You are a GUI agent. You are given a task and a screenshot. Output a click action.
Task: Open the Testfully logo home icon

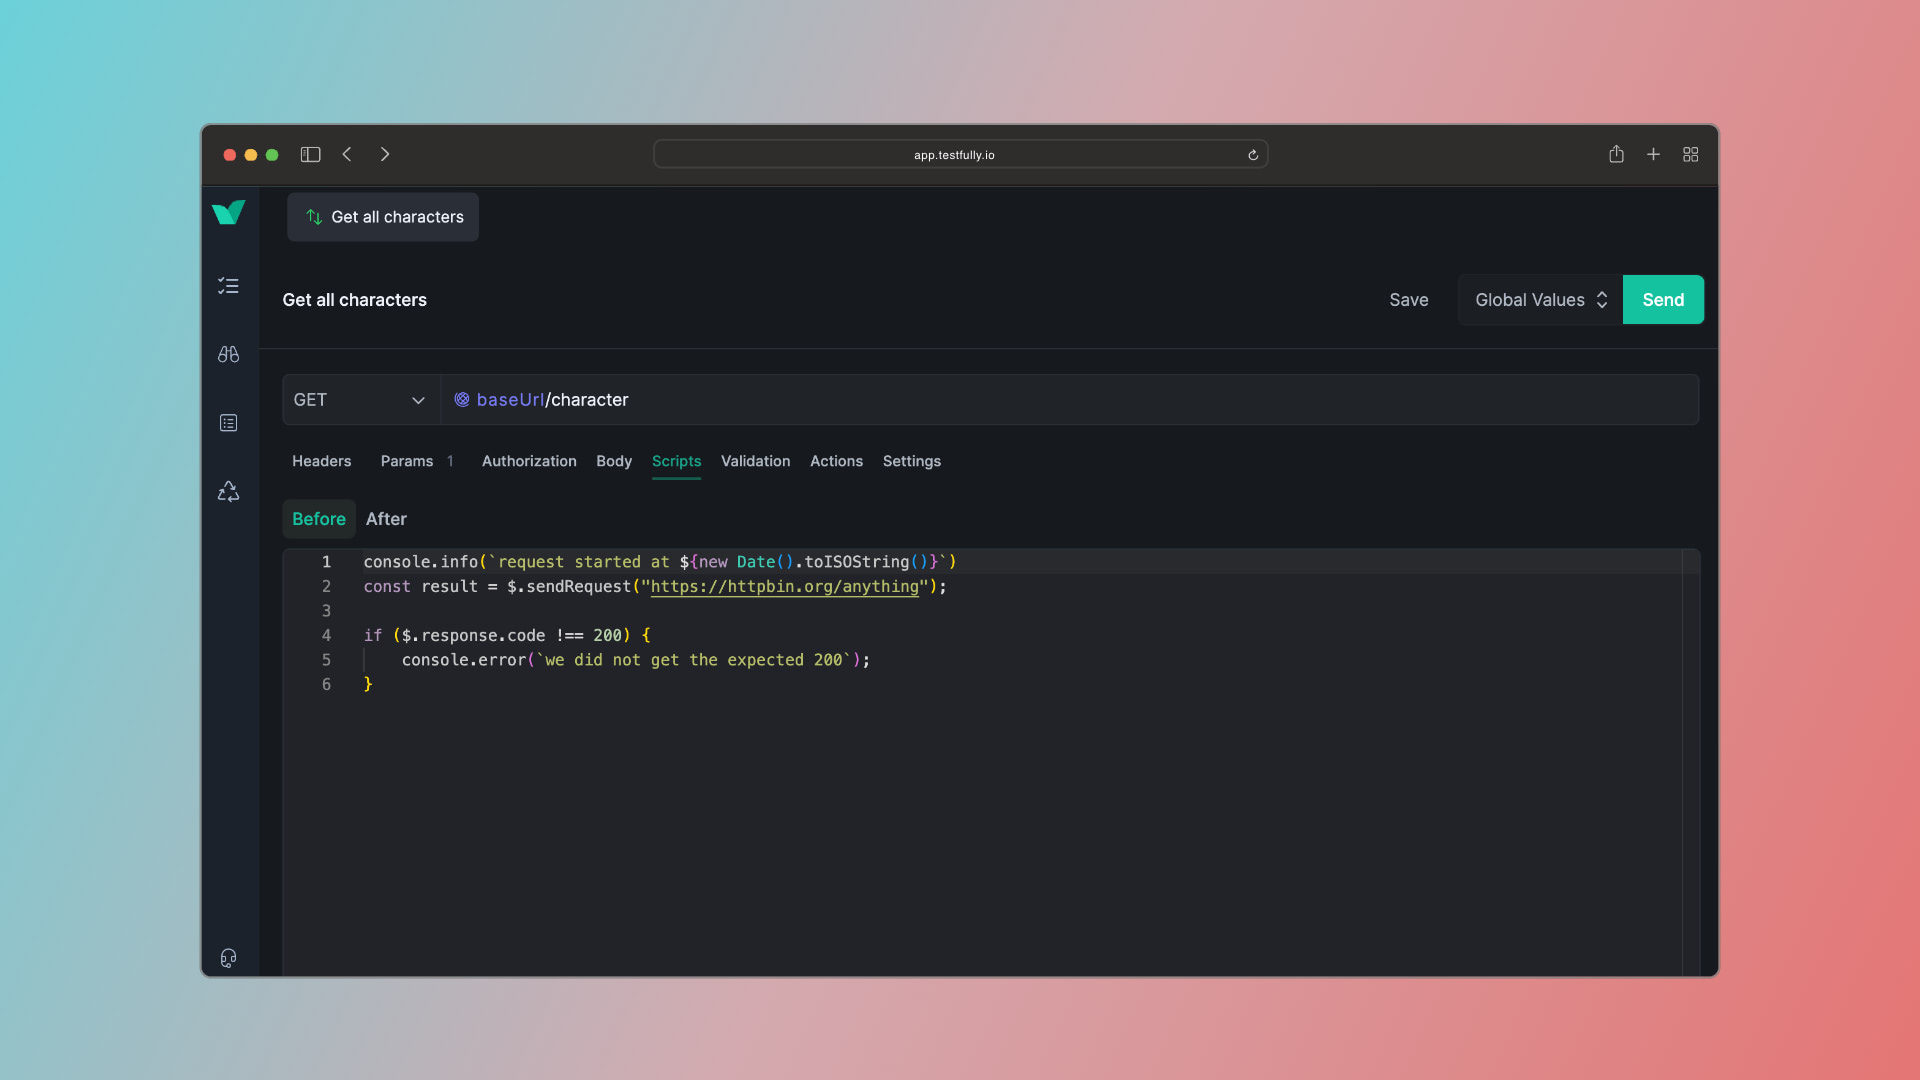[228, 212]
